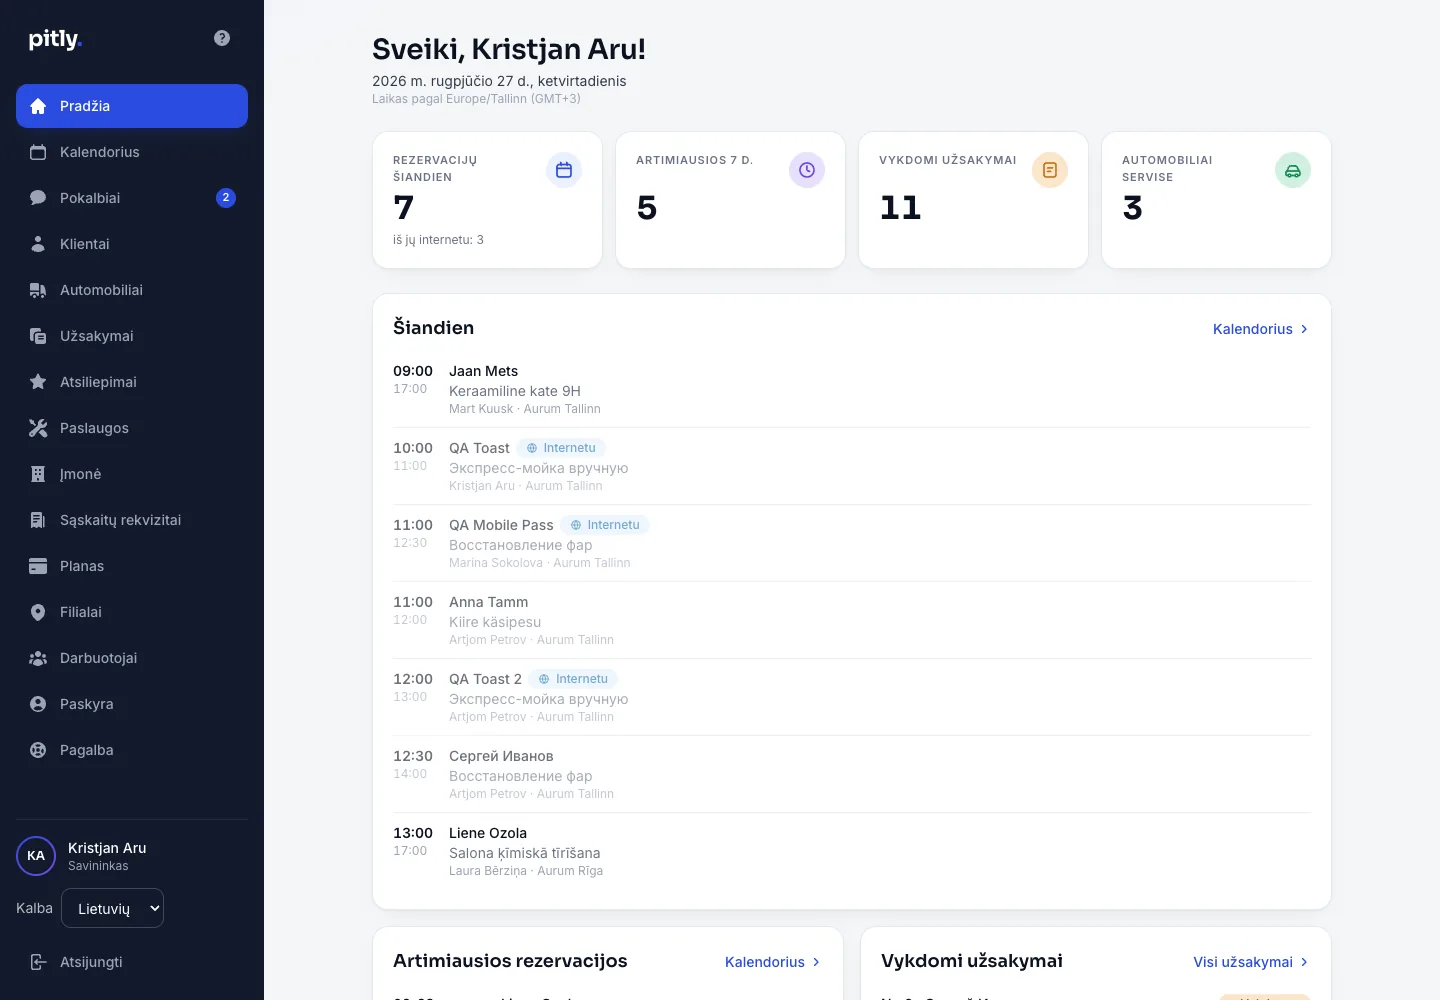Open the Pradžia home page

(x=132, y=106)
